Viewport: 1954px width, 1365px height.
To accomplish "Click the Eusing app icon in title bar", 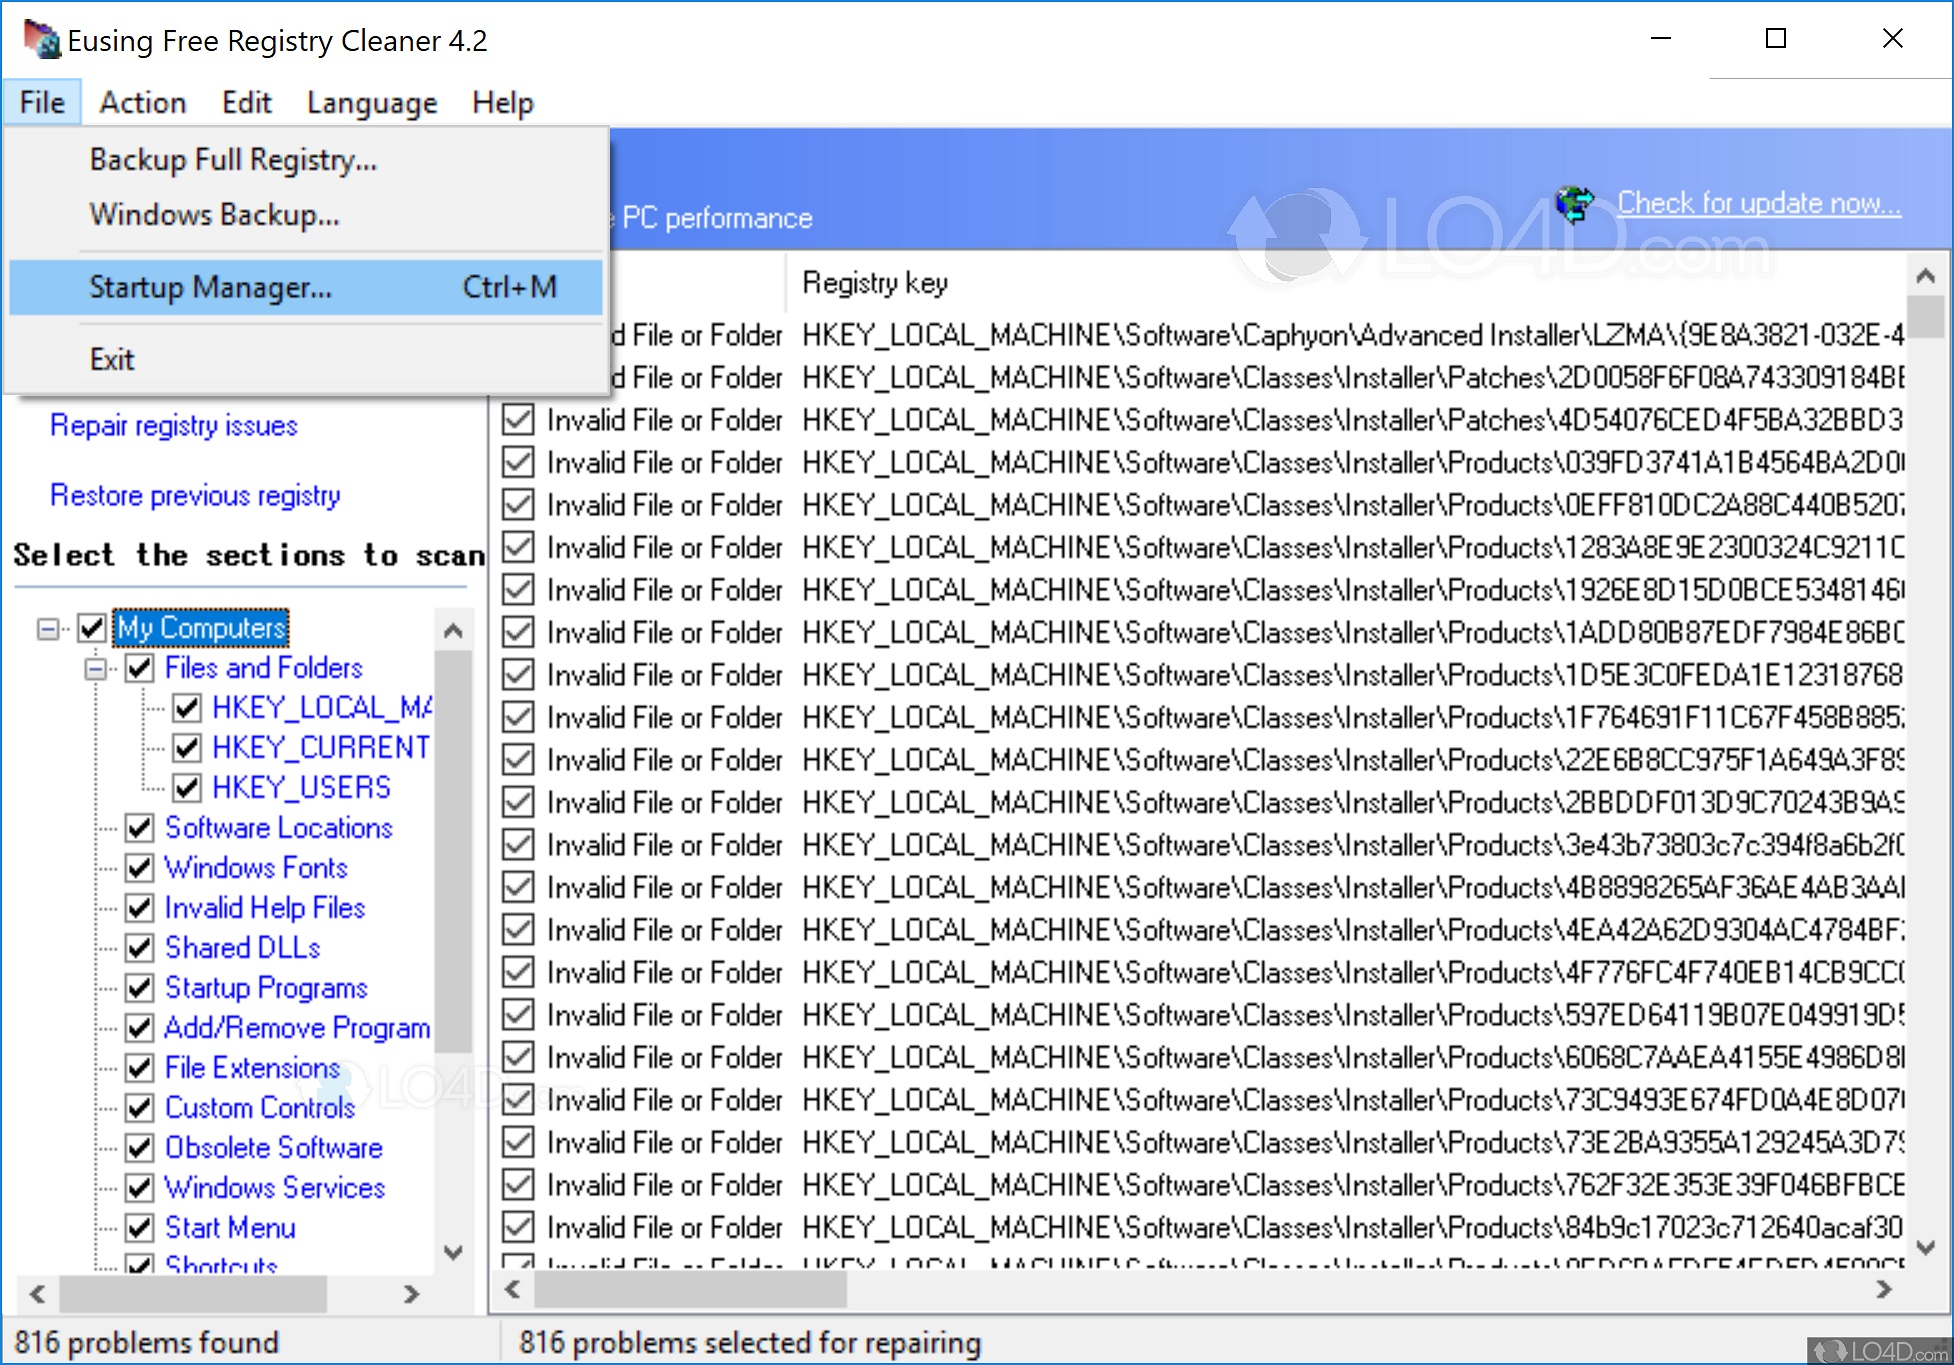I will coord(42,39).
